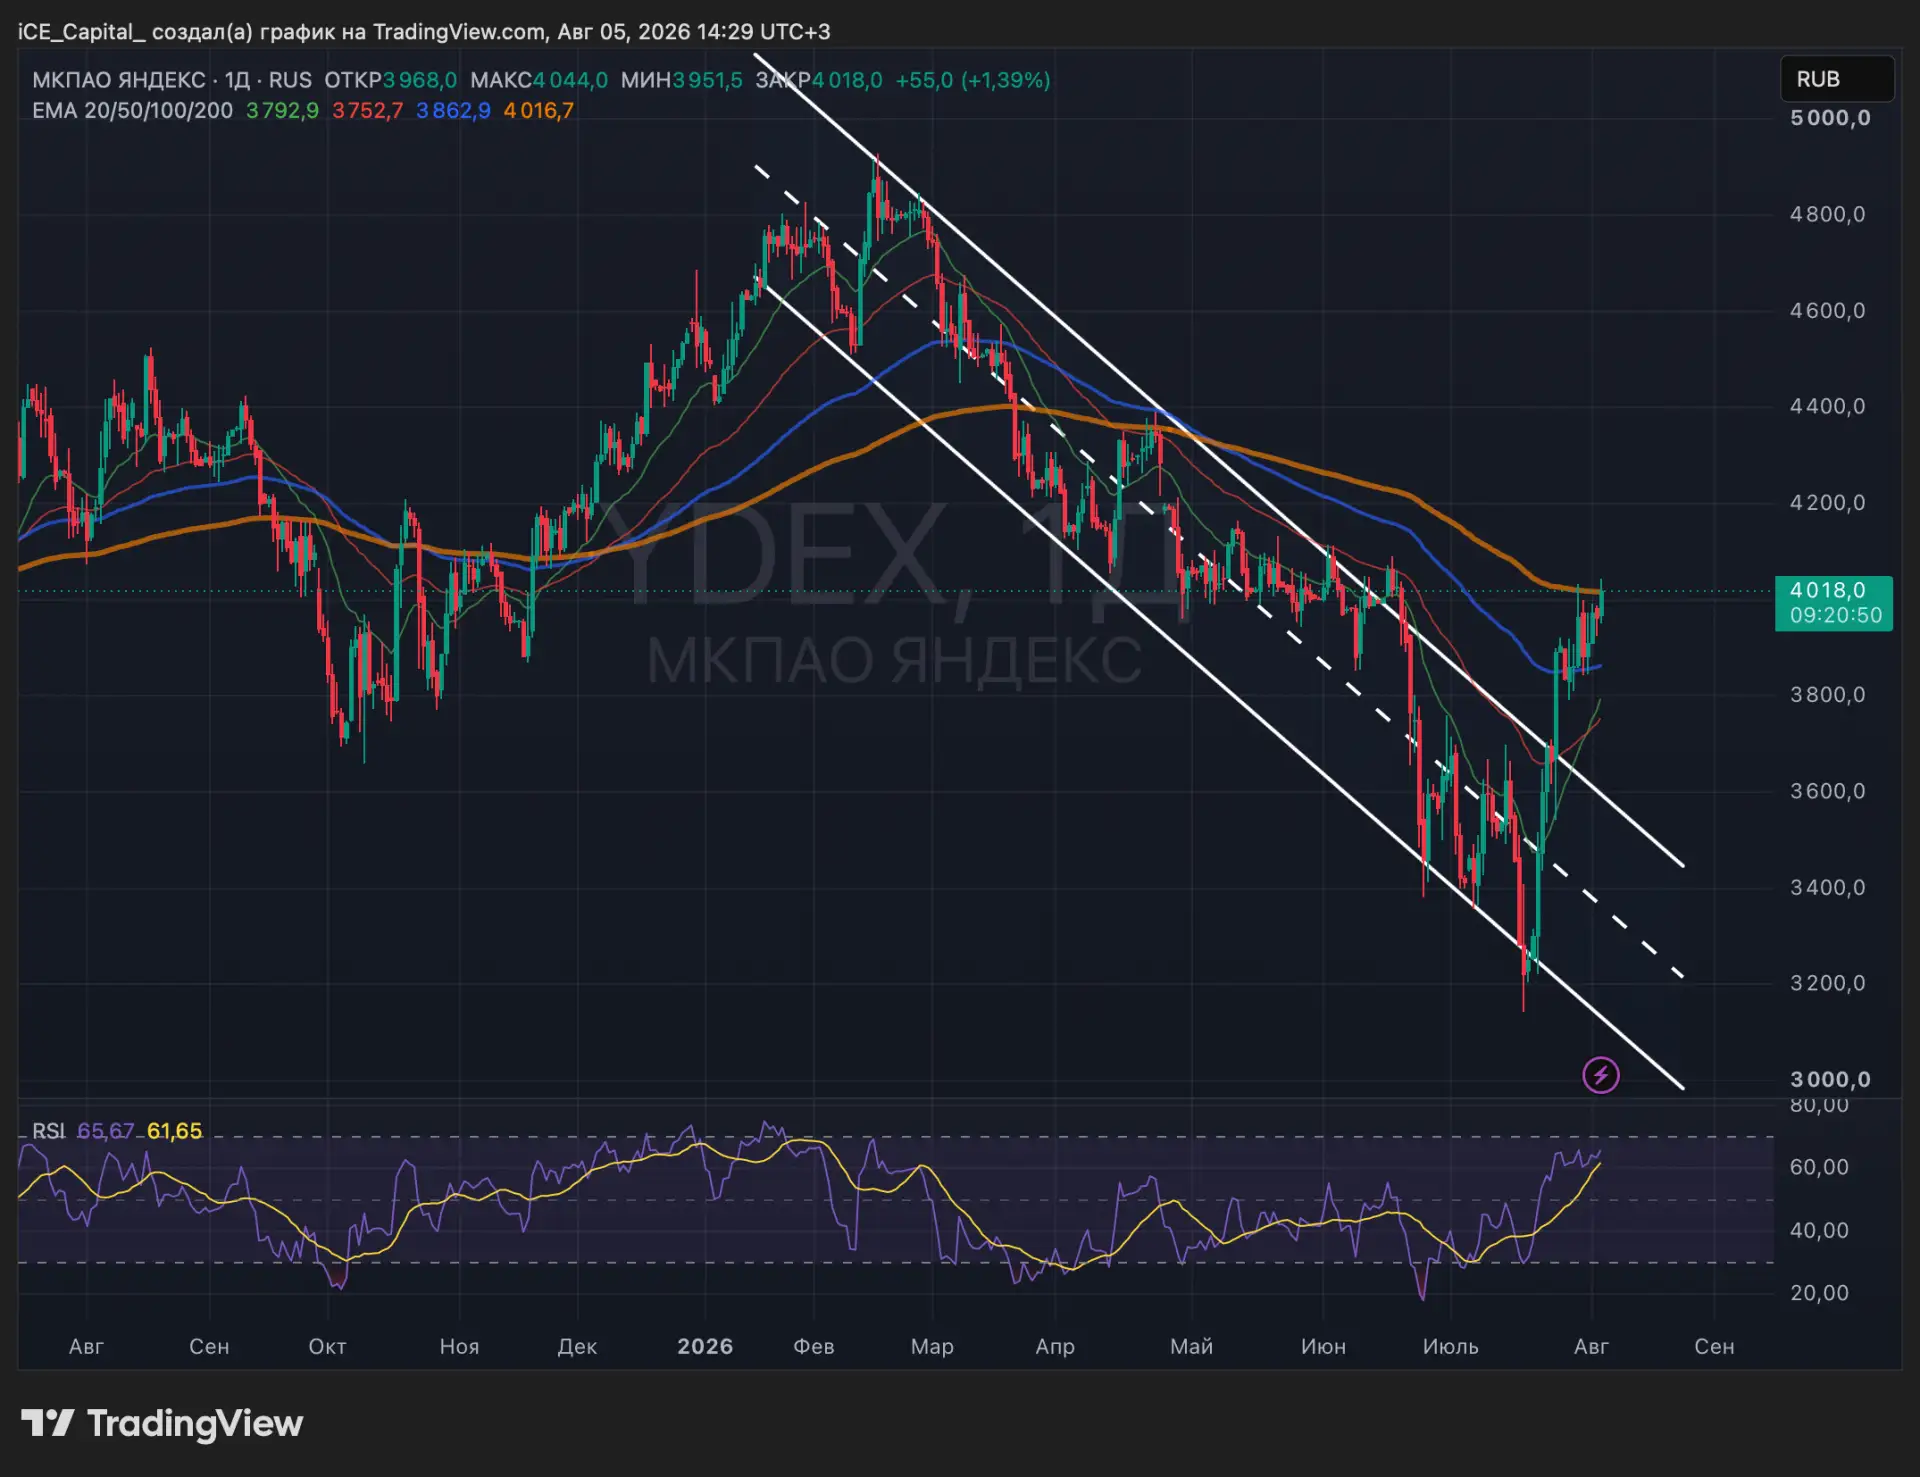Click the МИН low value 3951,5
Viewport: 1920px width, 1477px height.
[x=708, y=80]
